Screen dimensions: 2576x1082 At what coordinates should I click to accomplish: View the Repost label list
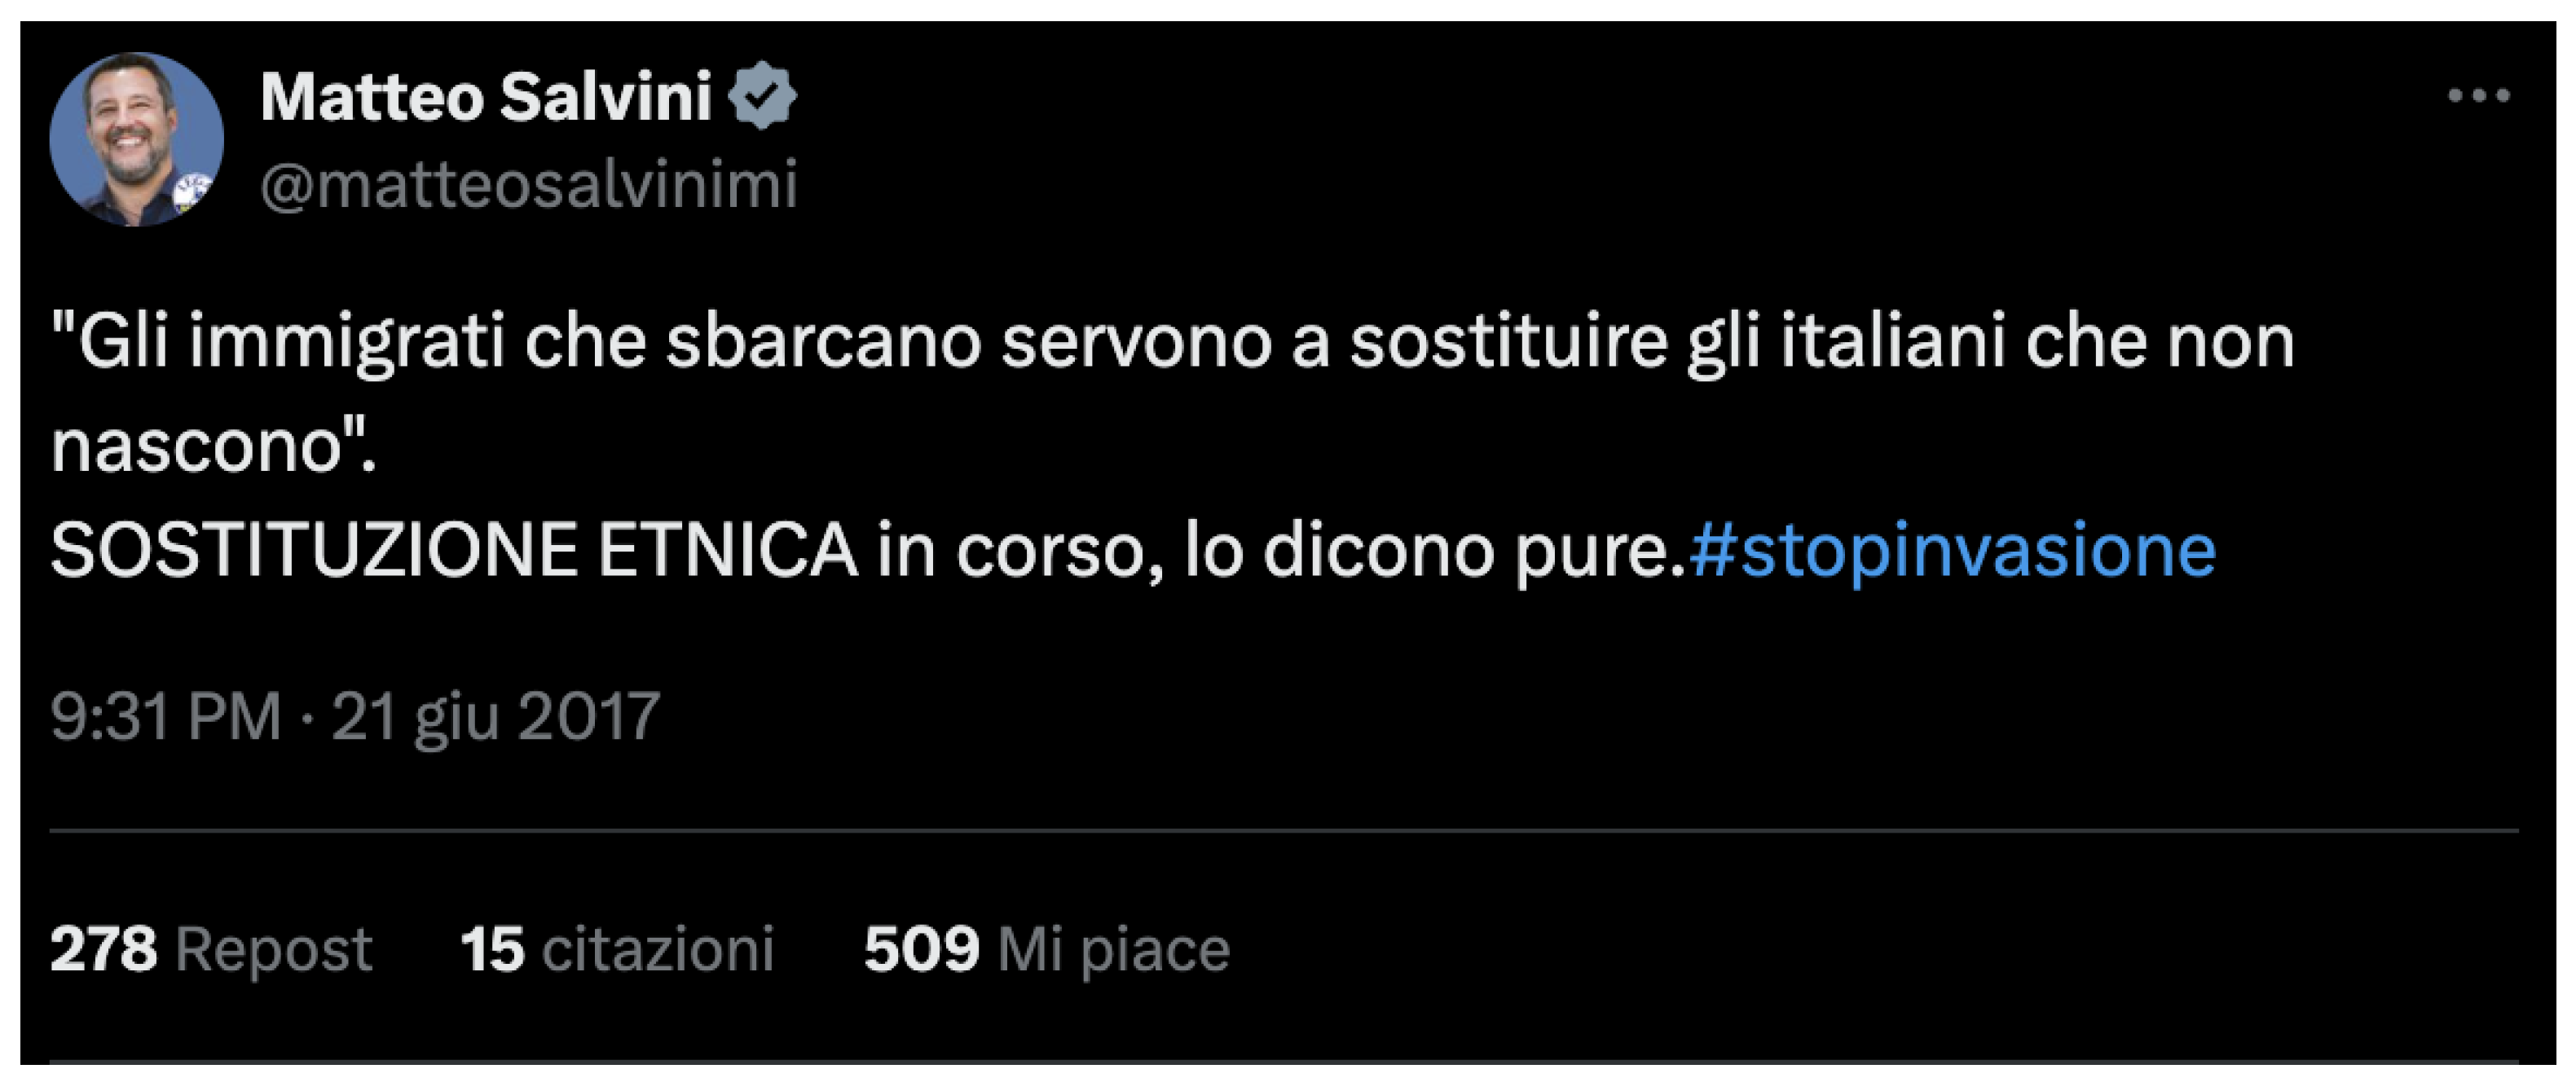point(274,948)
